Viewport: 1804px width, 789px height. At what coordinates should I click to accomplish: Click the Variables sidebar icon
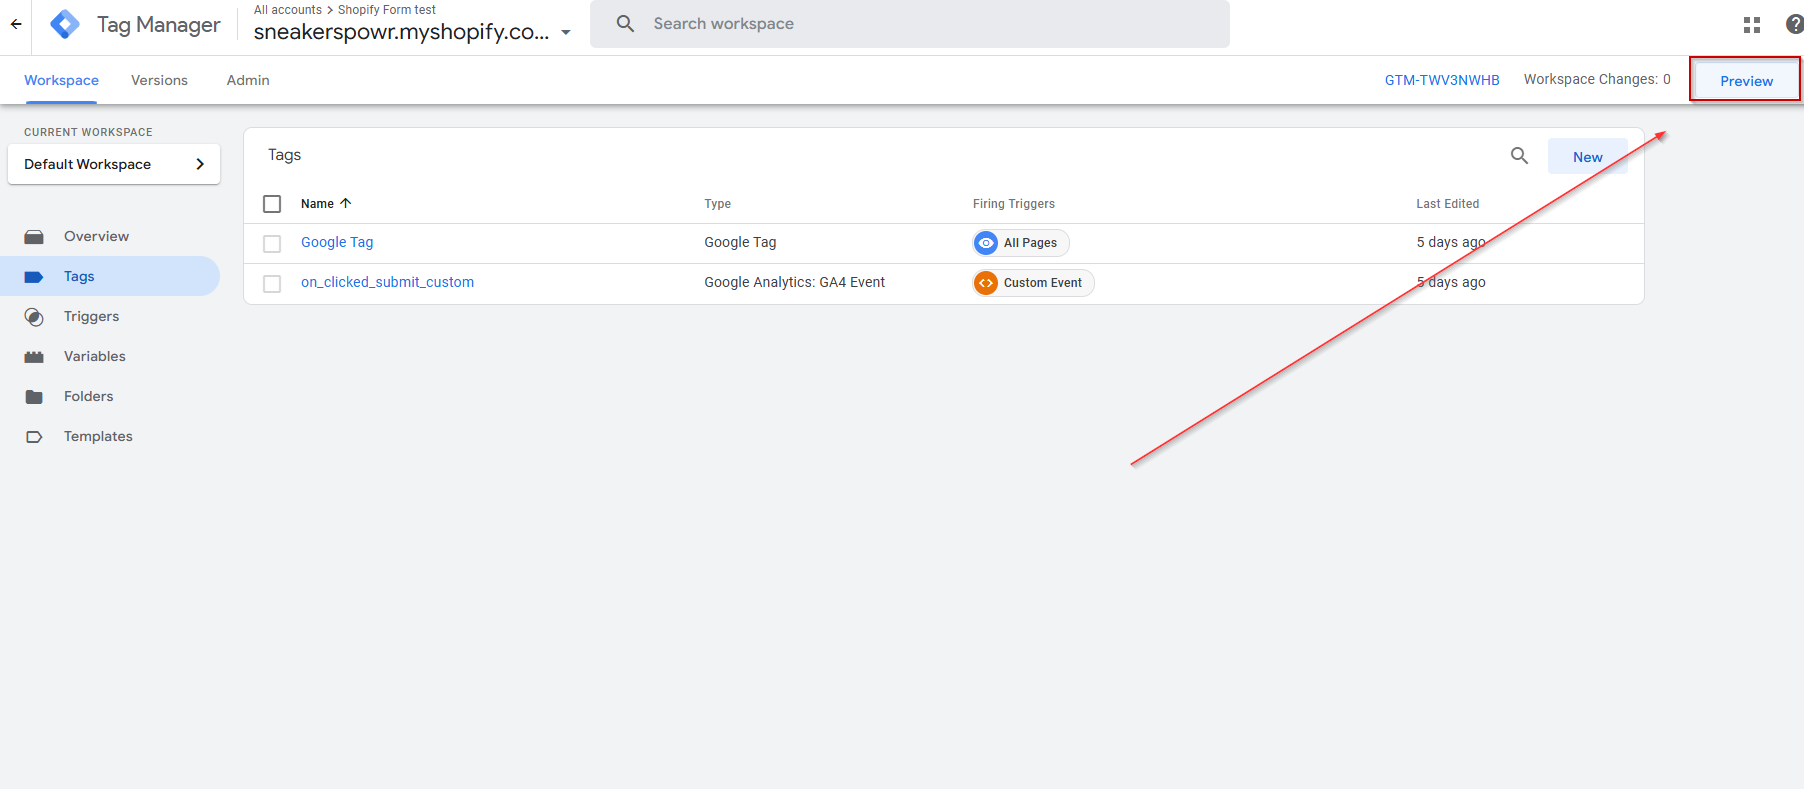coord(34,357)
